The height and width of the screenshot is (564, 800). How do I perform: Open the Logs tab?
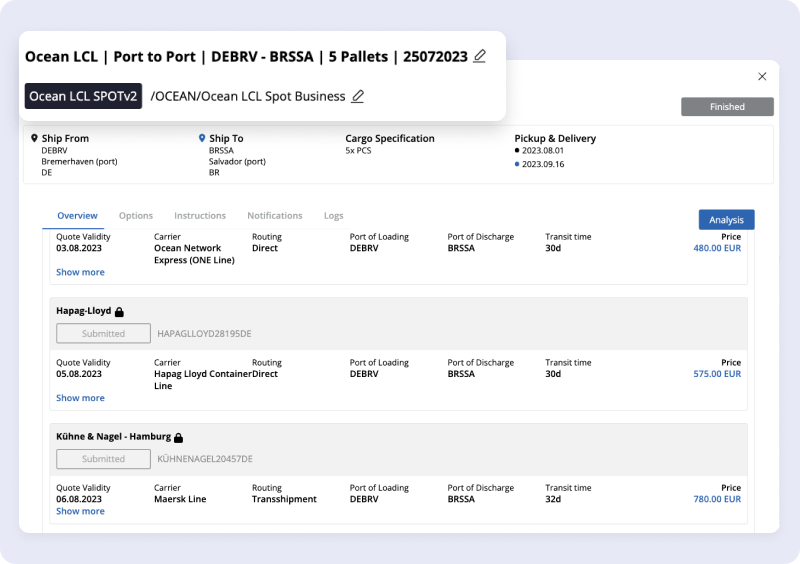pyautogui.click(x=334, y=215)
